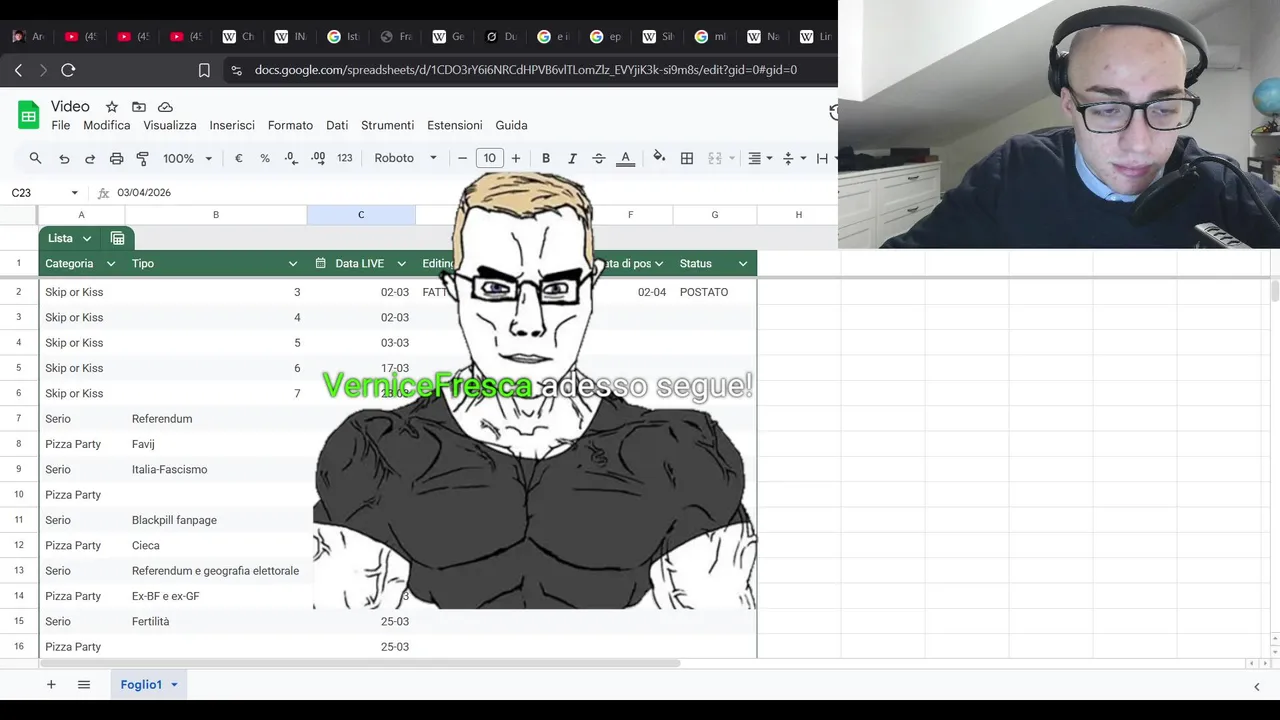Click the POSTATO status cell
This screenshot has height=720, width=1280.
click(x=714, y=292)
